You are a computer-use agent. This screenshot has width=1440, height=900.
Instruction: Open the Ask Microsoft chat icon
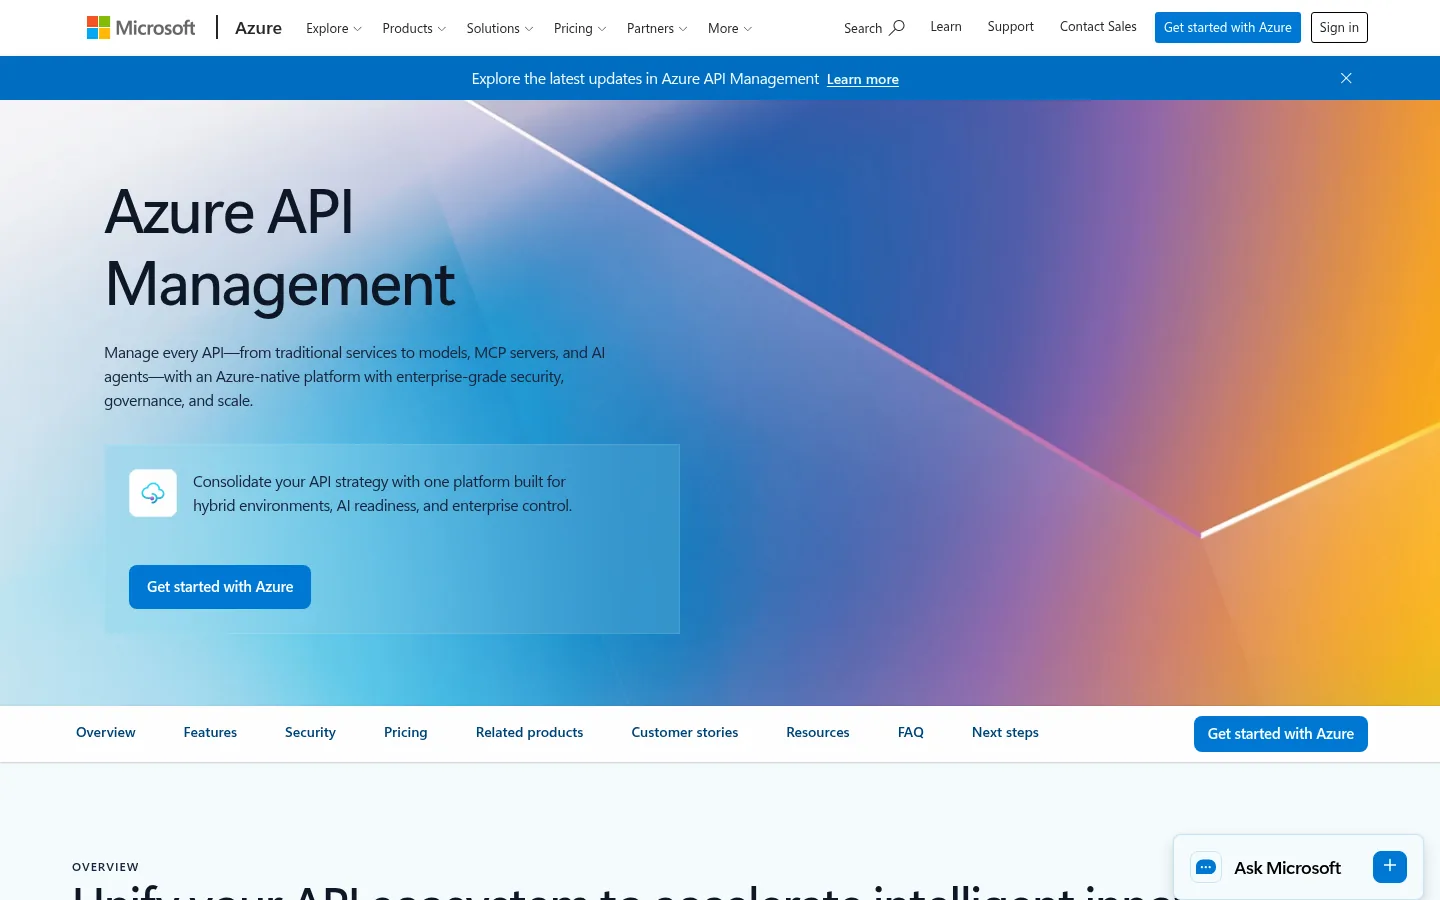click(1206, 867)
